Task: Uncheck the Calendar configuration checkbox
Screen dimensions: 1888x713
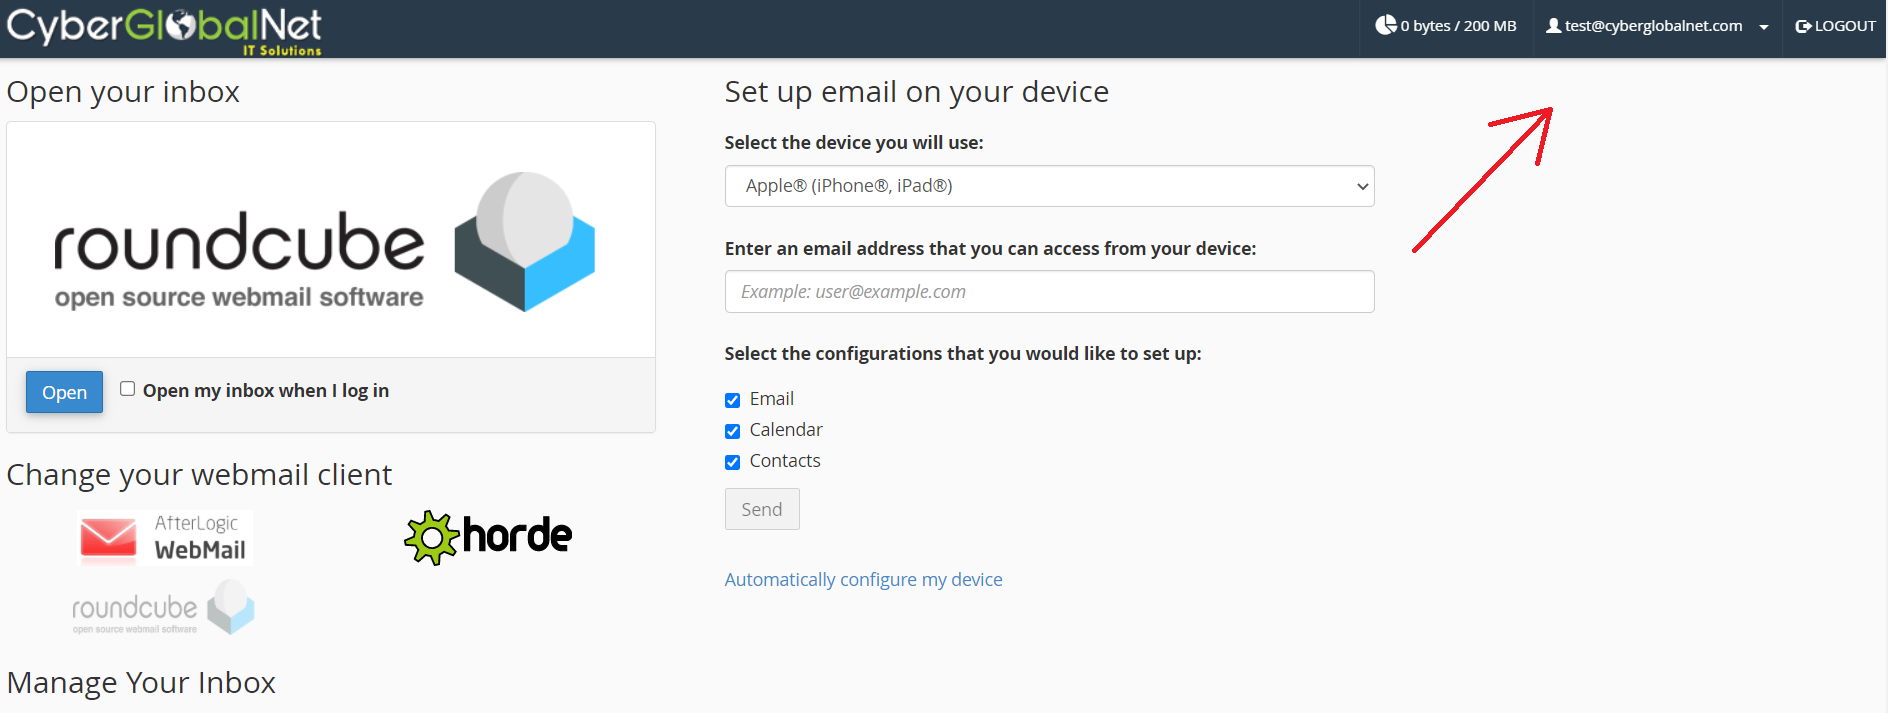Action: pyautogui.click(x=732, y=431)
